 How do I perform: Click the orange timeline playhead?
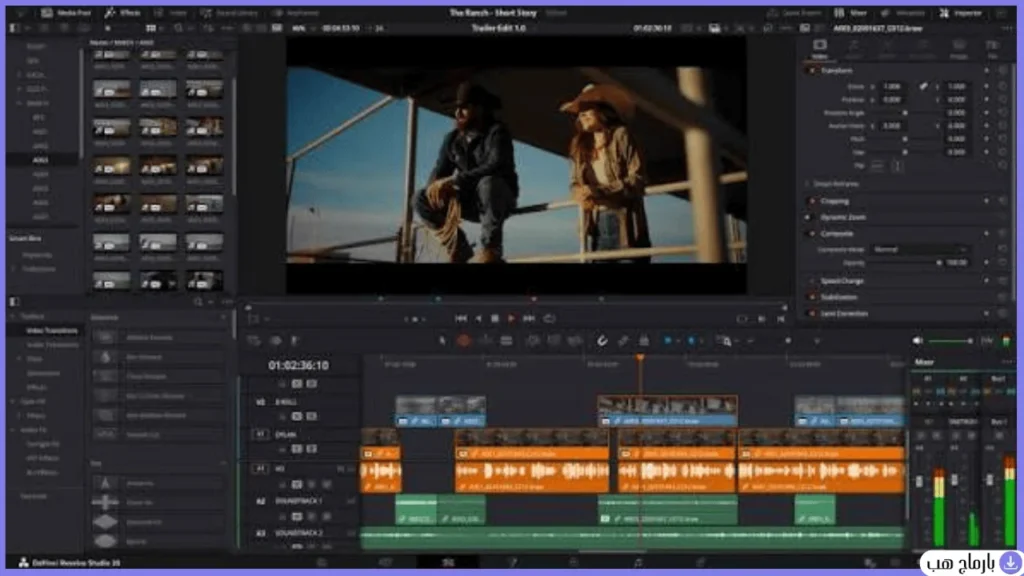click(640, 359)
